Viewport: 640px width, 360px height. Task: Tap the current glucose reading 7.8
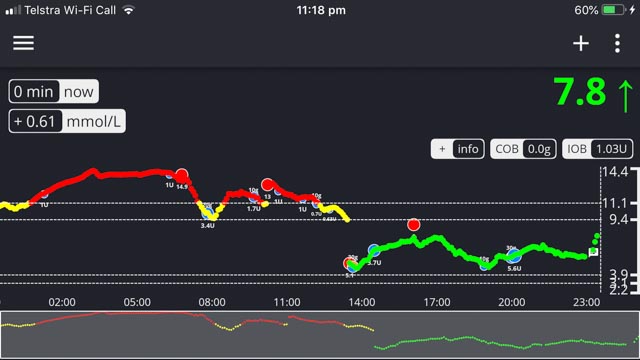(580, 92)
